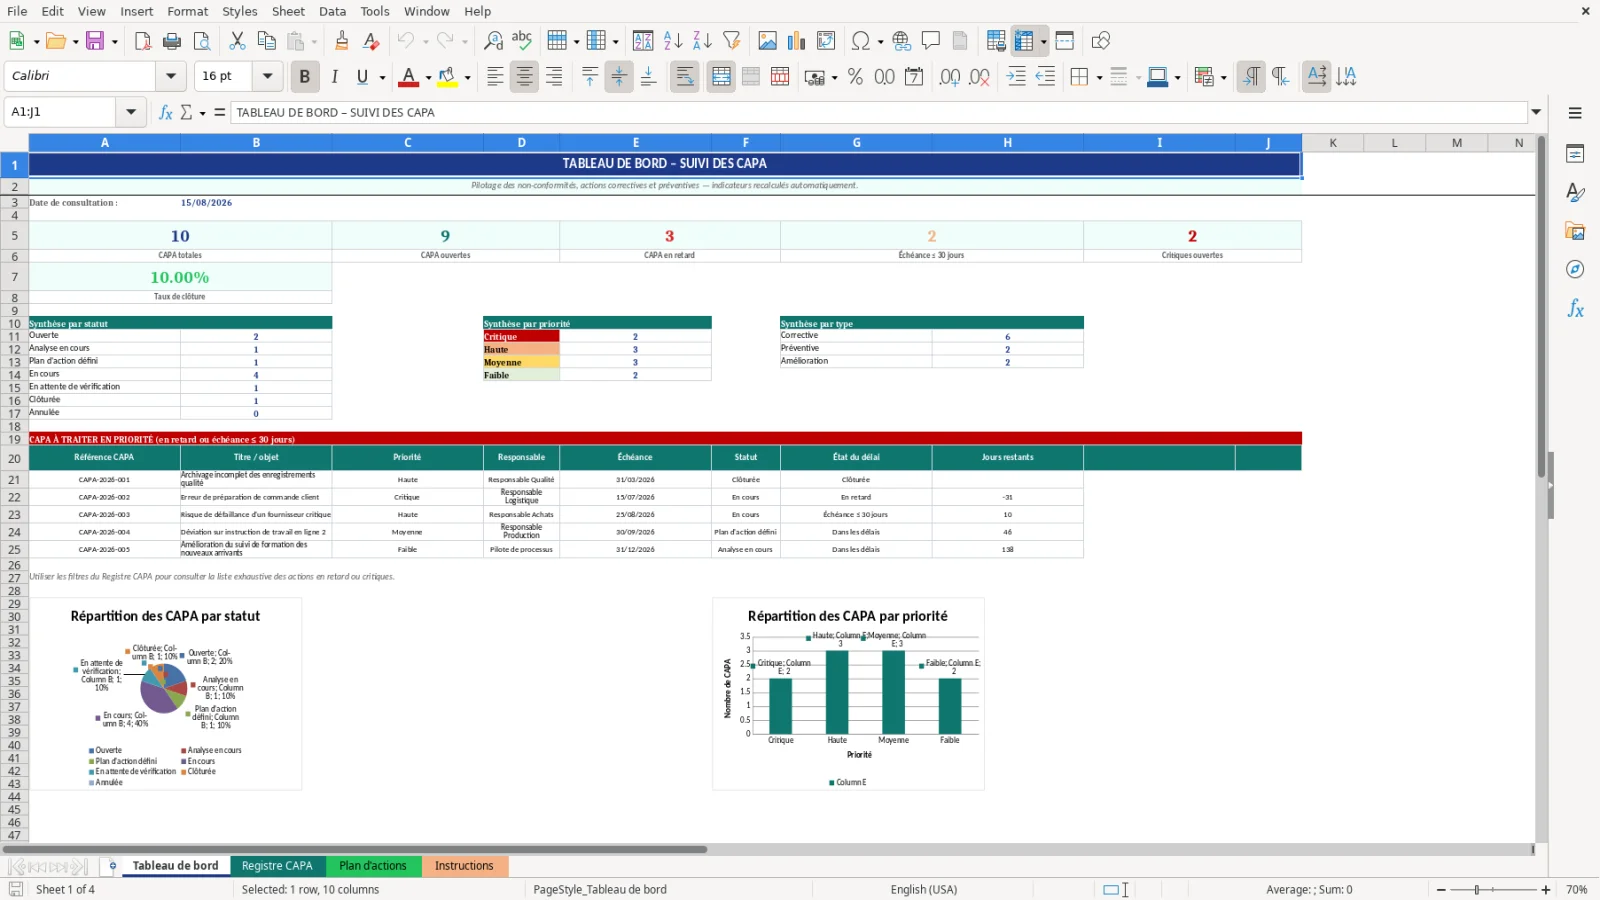
Task: Switch to Instructions sheet tab
Action: point(464,866)
